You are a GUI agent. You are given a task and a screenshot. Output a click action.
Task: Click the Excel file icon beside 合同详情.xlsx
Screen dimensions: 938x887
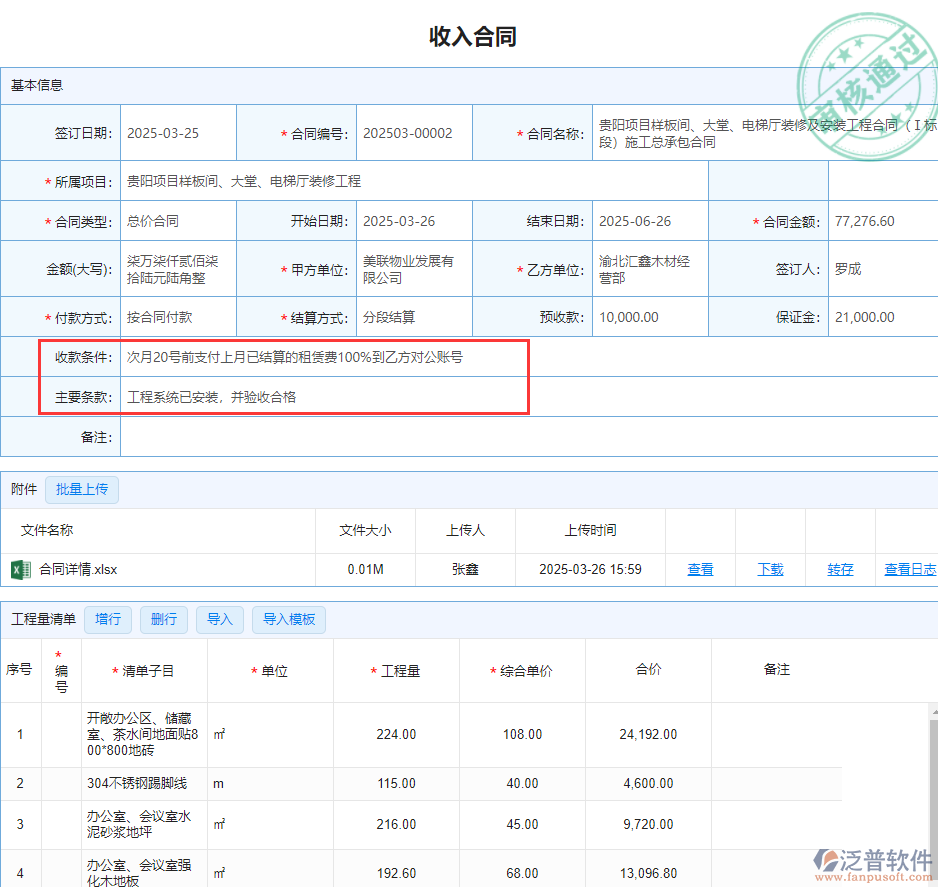coord(22,570)
